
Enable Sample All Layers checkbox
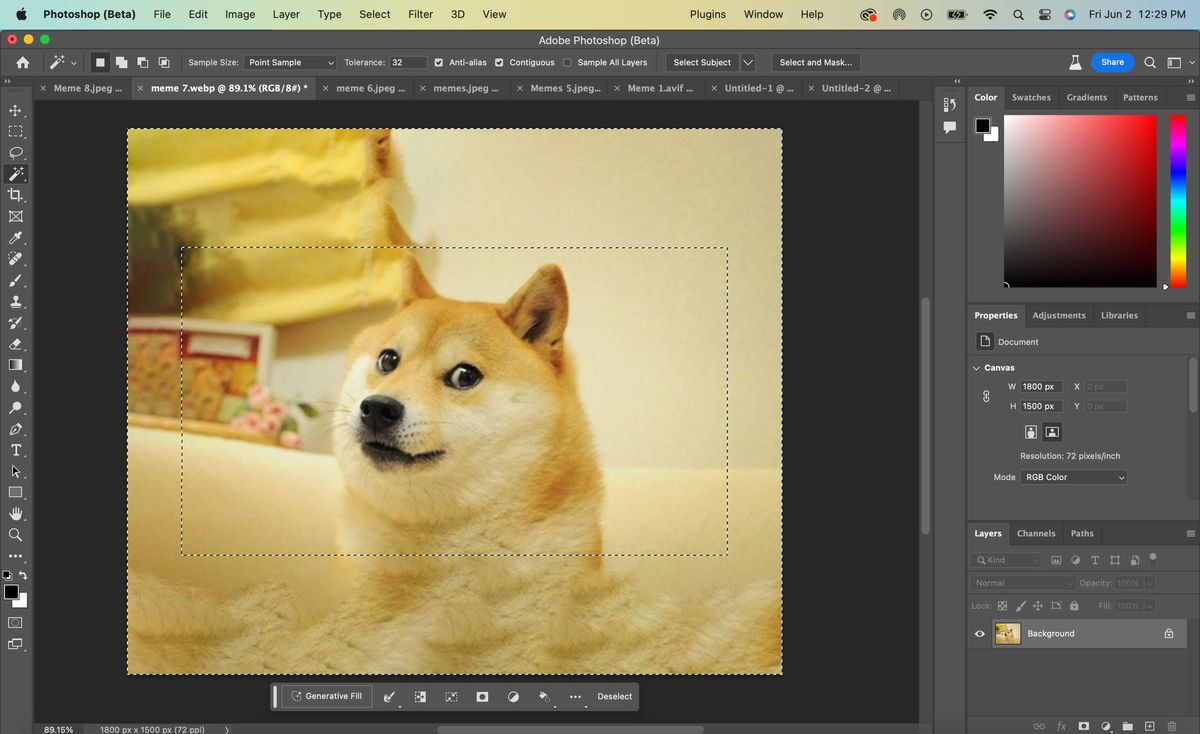click(x=568, y=62)
